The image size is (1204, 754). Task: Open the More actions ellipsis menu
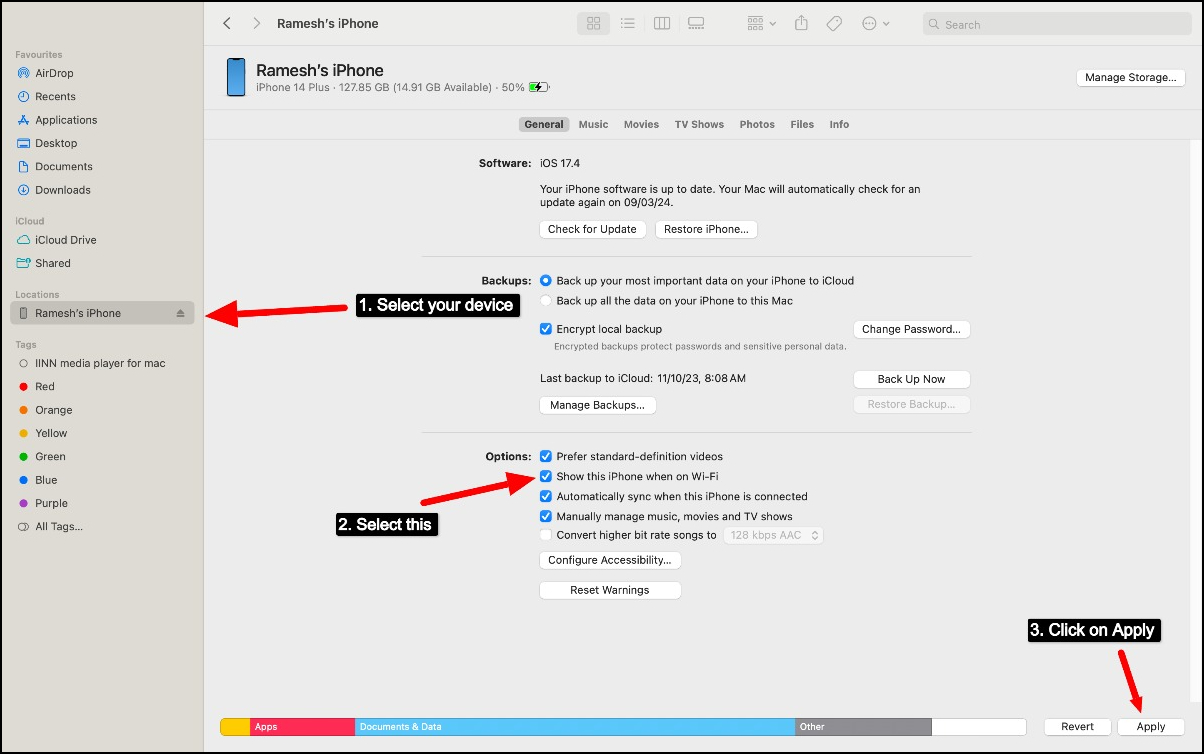coord(875,23)
